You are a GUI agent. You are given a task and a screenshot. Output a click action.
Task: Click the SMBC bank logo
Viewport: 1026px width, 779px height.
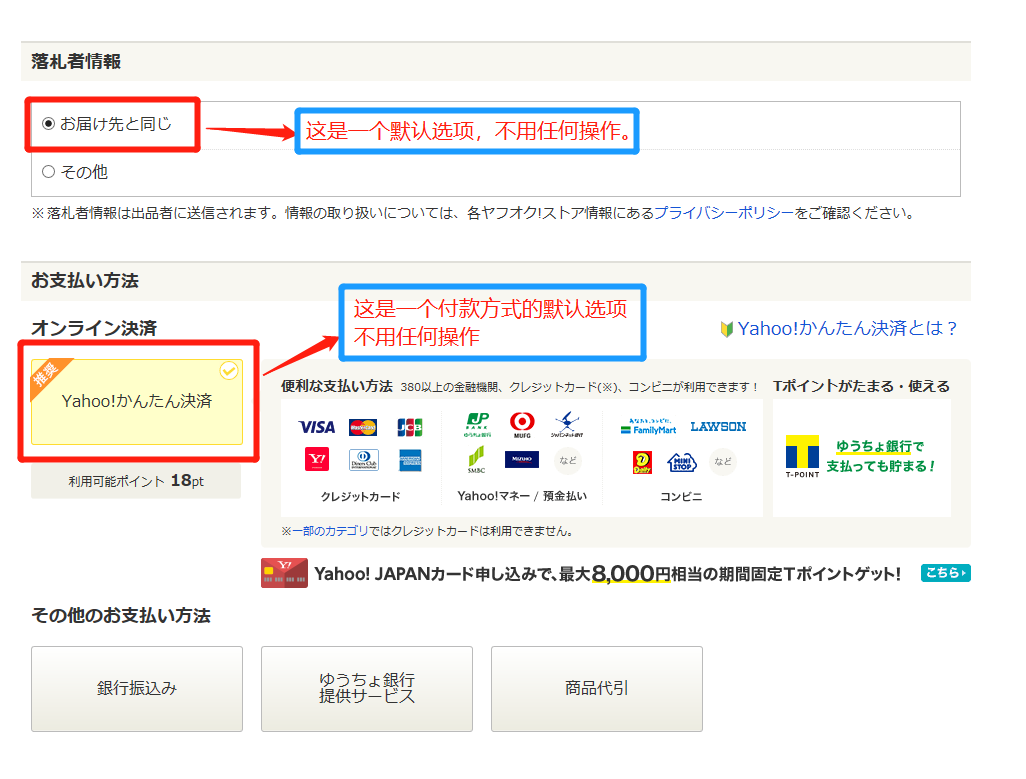coord(476,460)
